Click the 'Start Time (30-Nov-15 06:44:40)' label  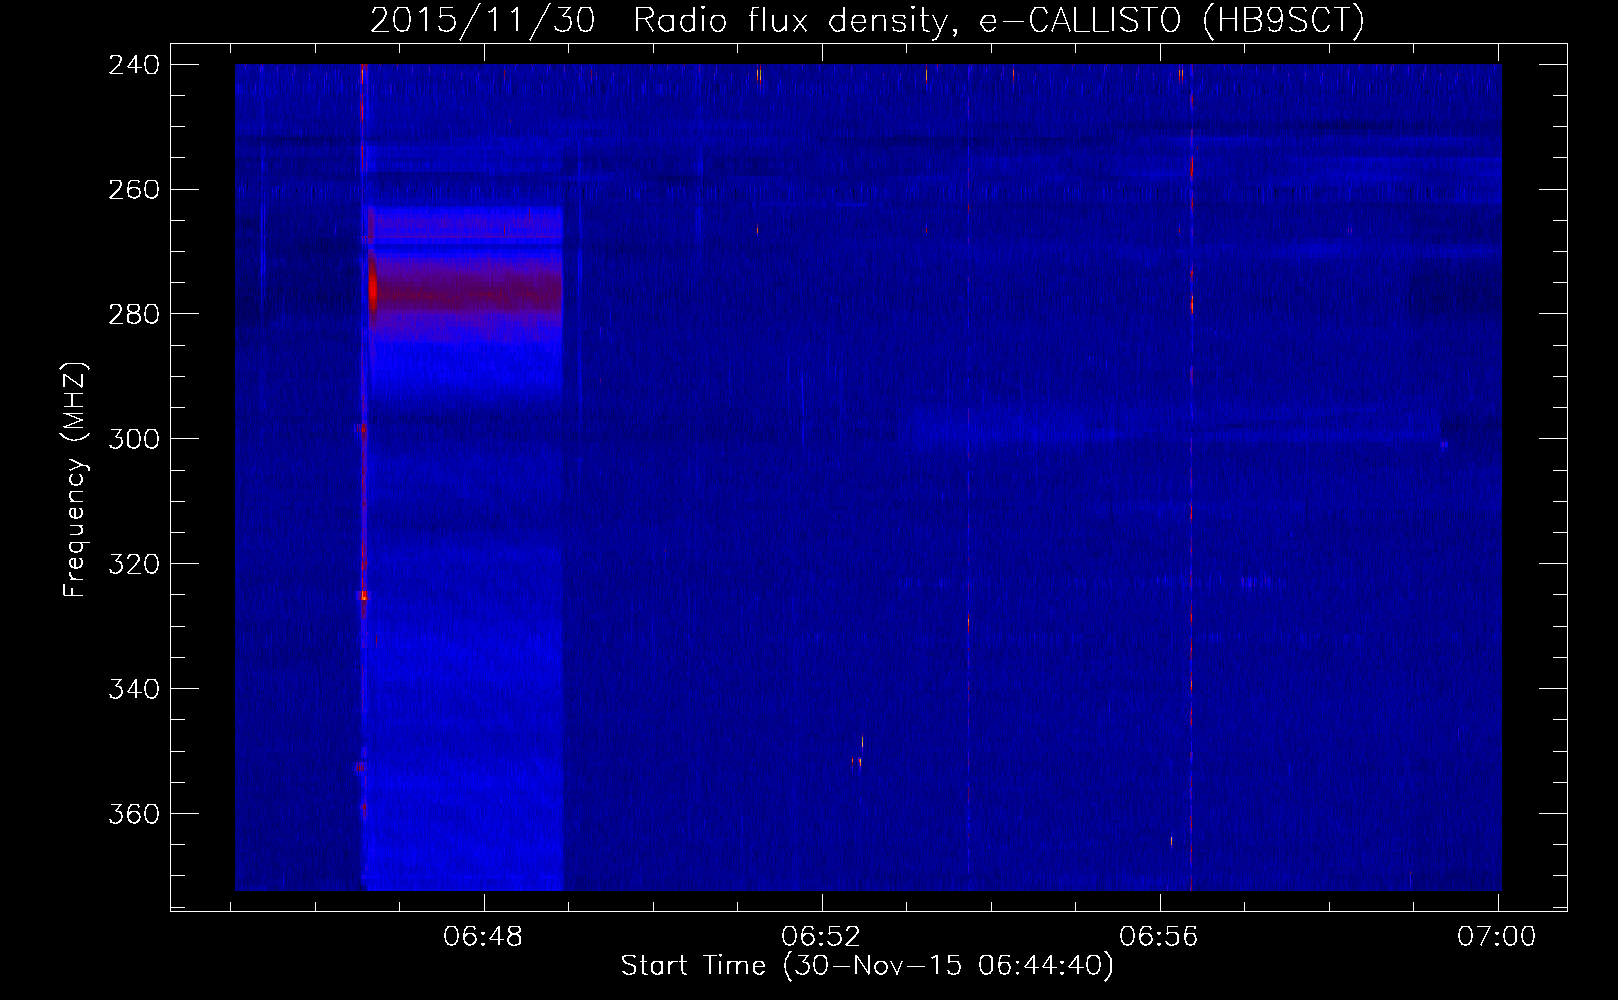(867, 966)
